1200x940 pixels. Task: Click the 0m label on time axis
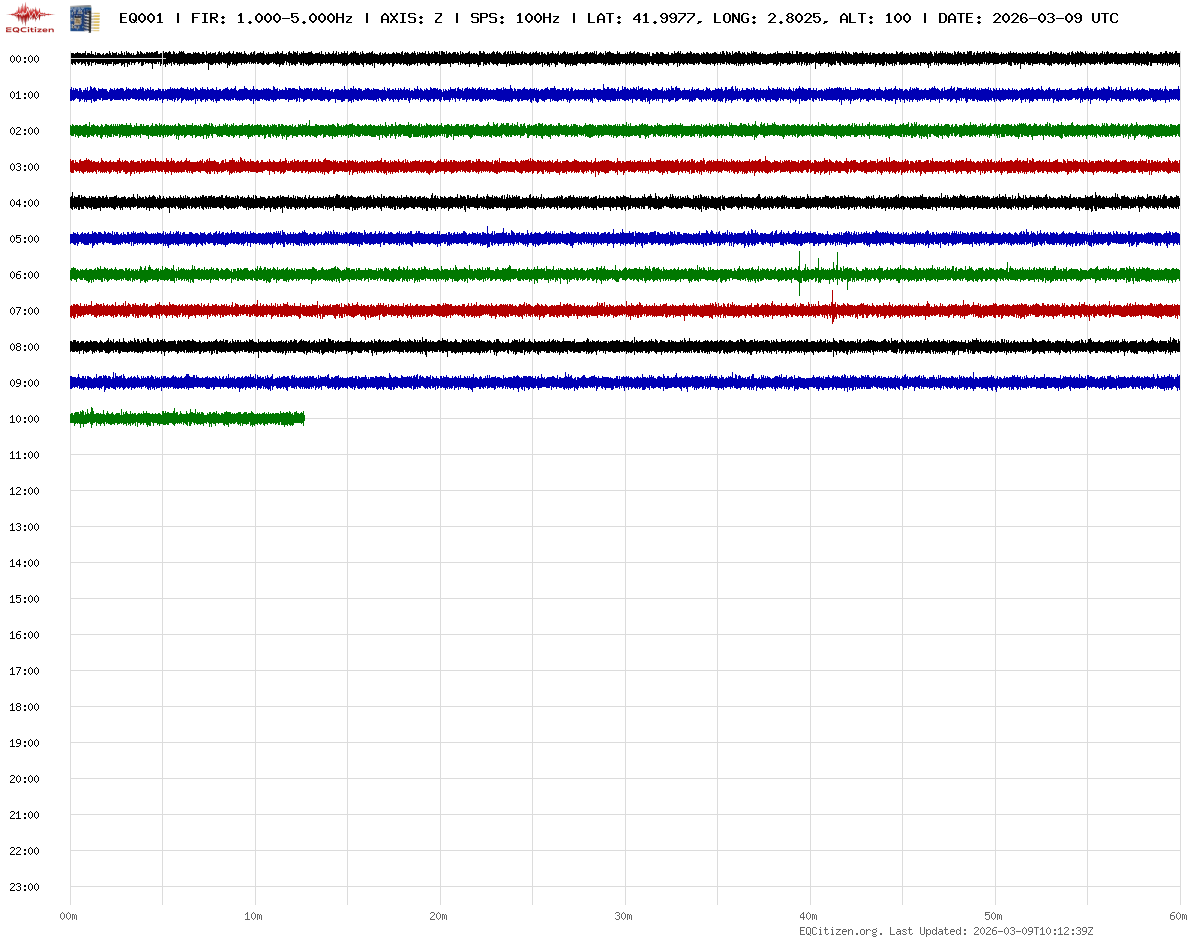tap(69, 916)
